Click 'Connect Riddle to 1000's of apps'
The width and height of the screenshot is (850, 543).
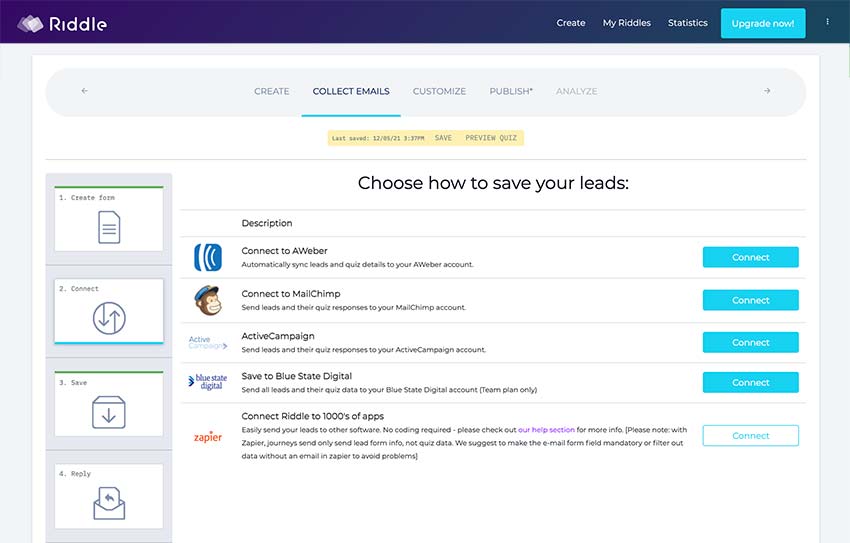pos(313,416)
